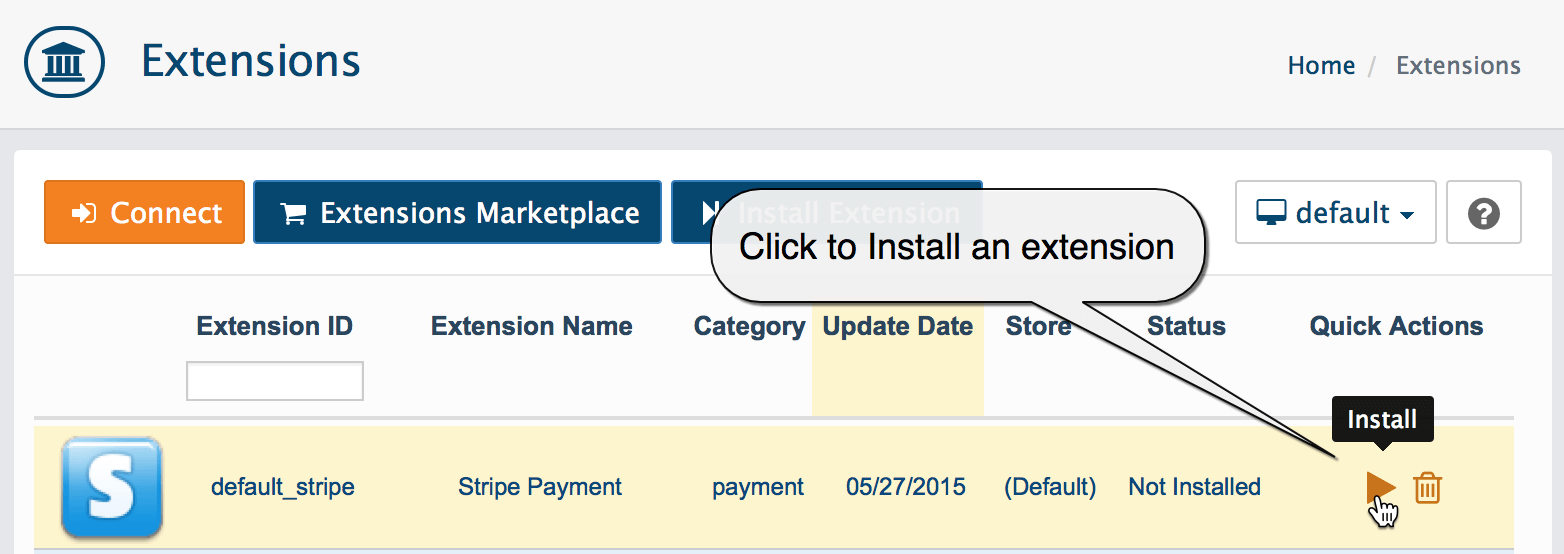The height and width of the screenshot is (554, 1564).
Task: Sort by Store column header
Action: coord(1038,326)
